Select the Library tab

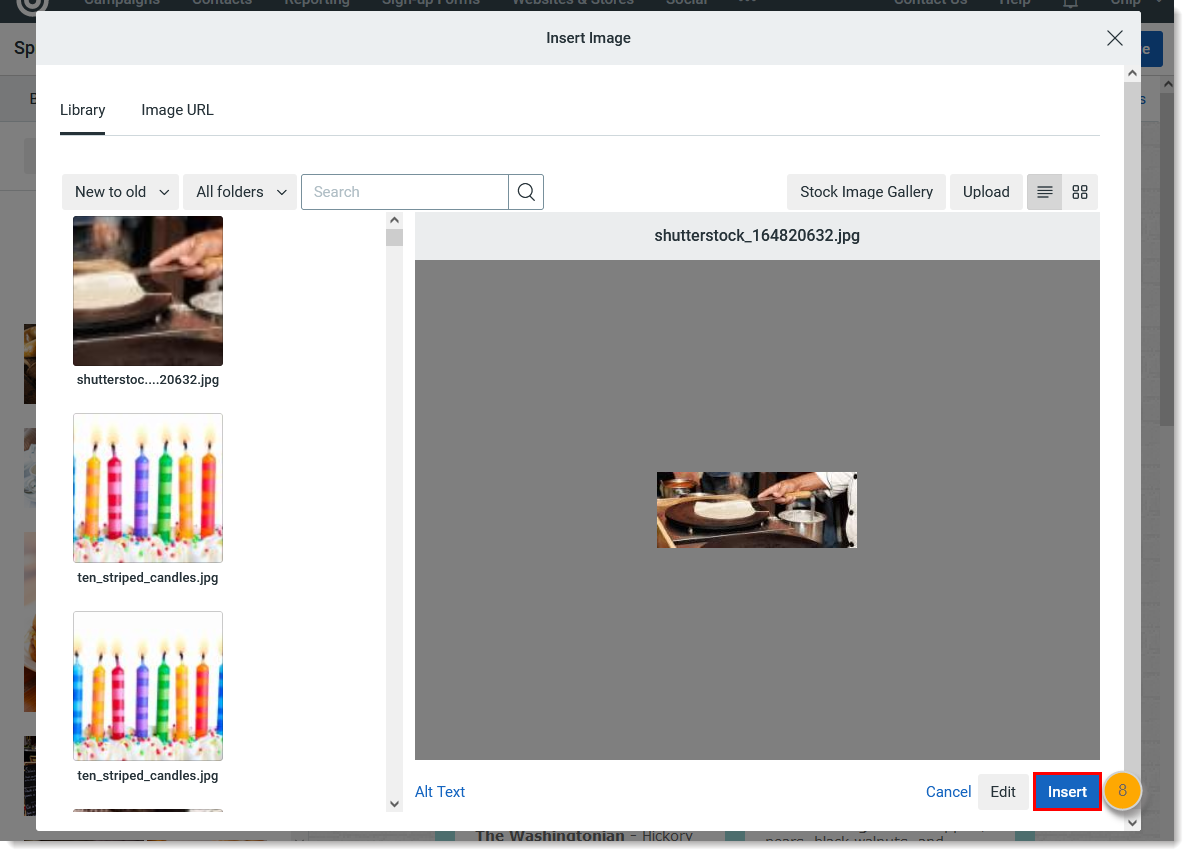[x=83, y=110]
